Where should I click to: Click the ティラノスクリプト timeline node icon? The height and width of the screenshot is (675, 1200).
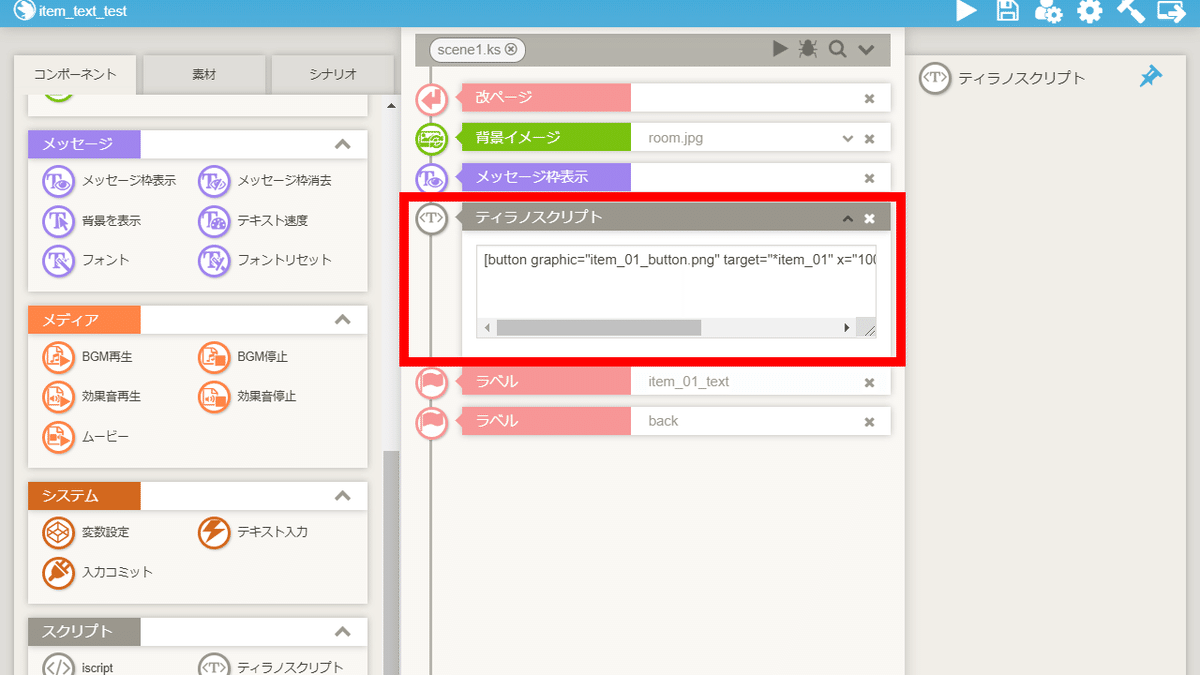[x=432, y=218]
